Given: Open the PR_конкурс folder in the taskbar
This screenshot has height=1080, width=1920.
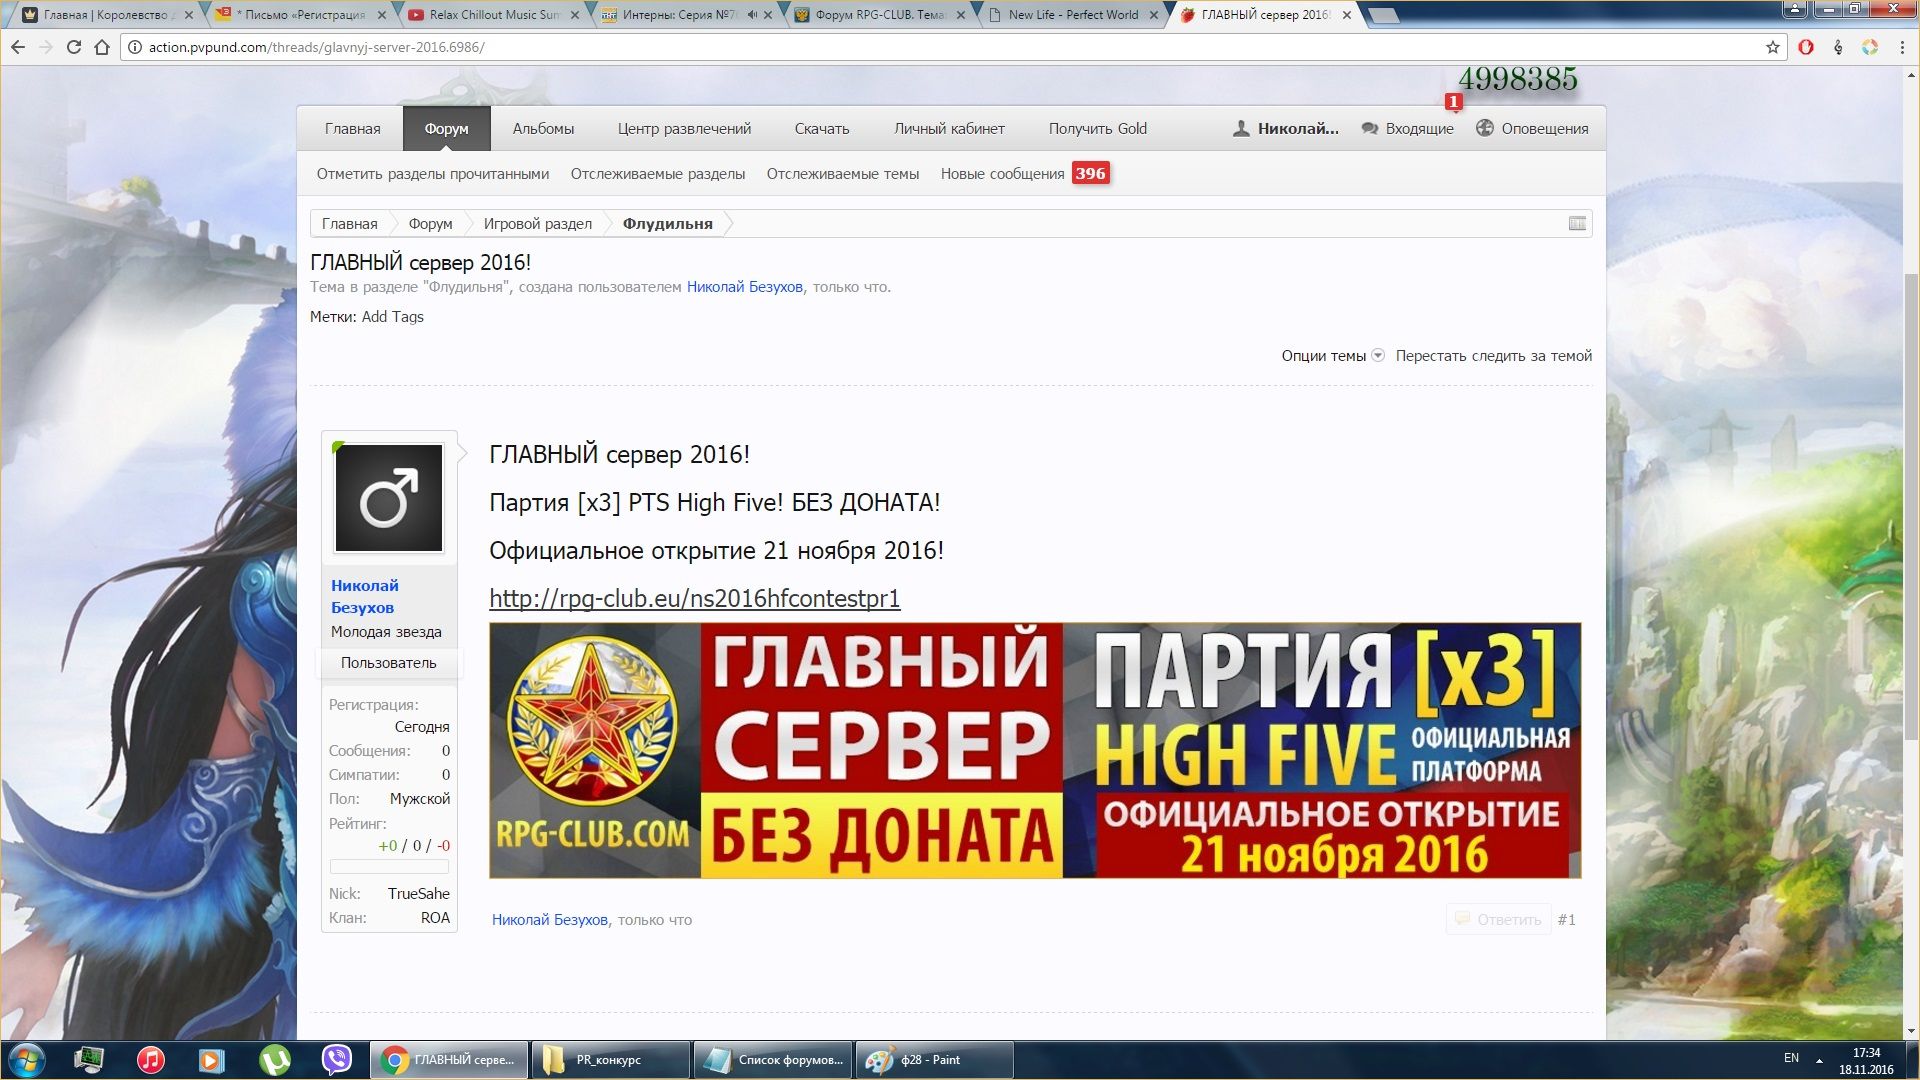Looking at the screenshot, I should pos(610,1060).
